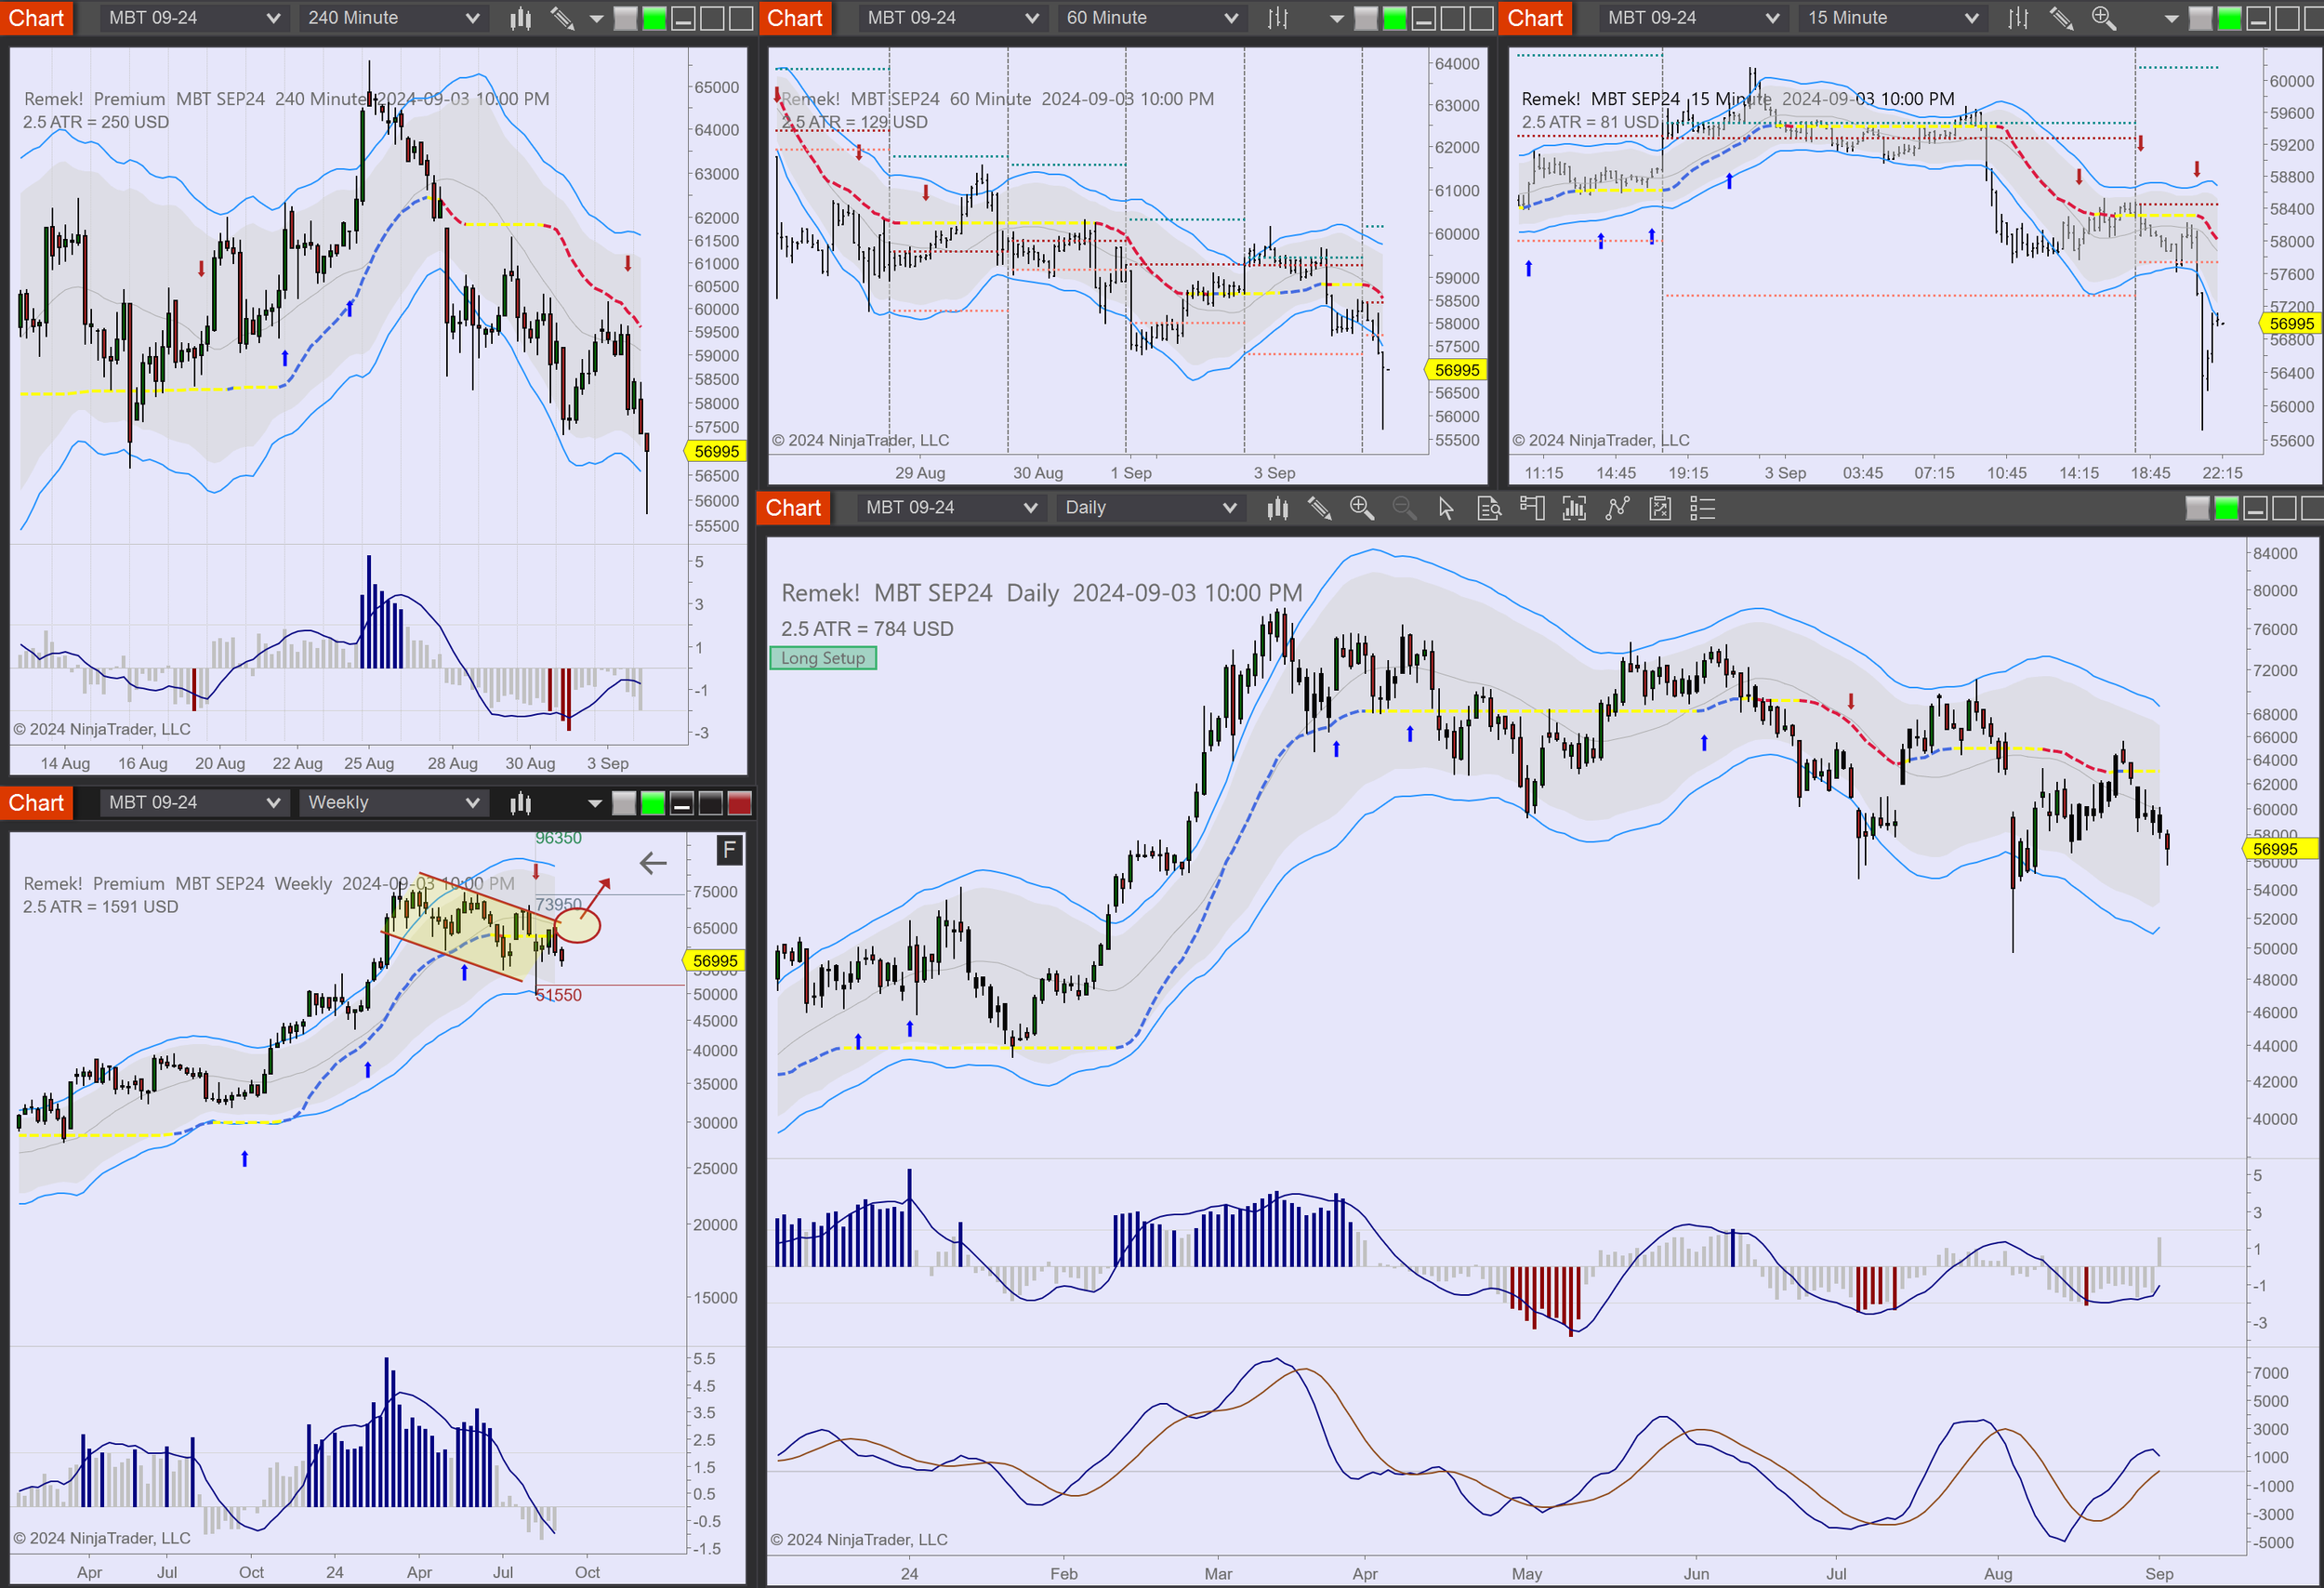This screenshot has height=1588, width=2324.
Task: Click zoom out icon on Daily chart toolbar
Action: tap(1404, 508)
